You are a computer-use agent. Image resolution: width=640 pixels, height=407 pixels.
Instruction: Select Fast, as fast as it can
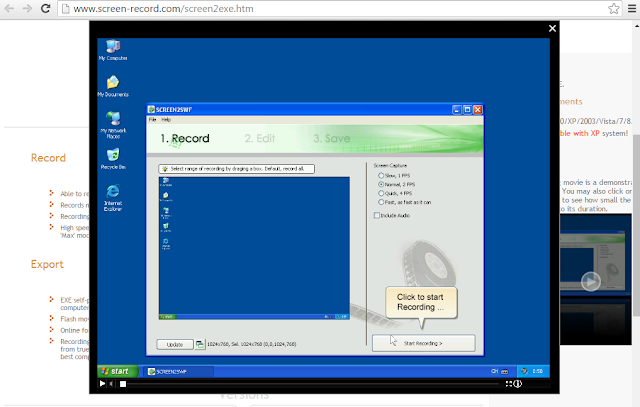coord(404,202)
